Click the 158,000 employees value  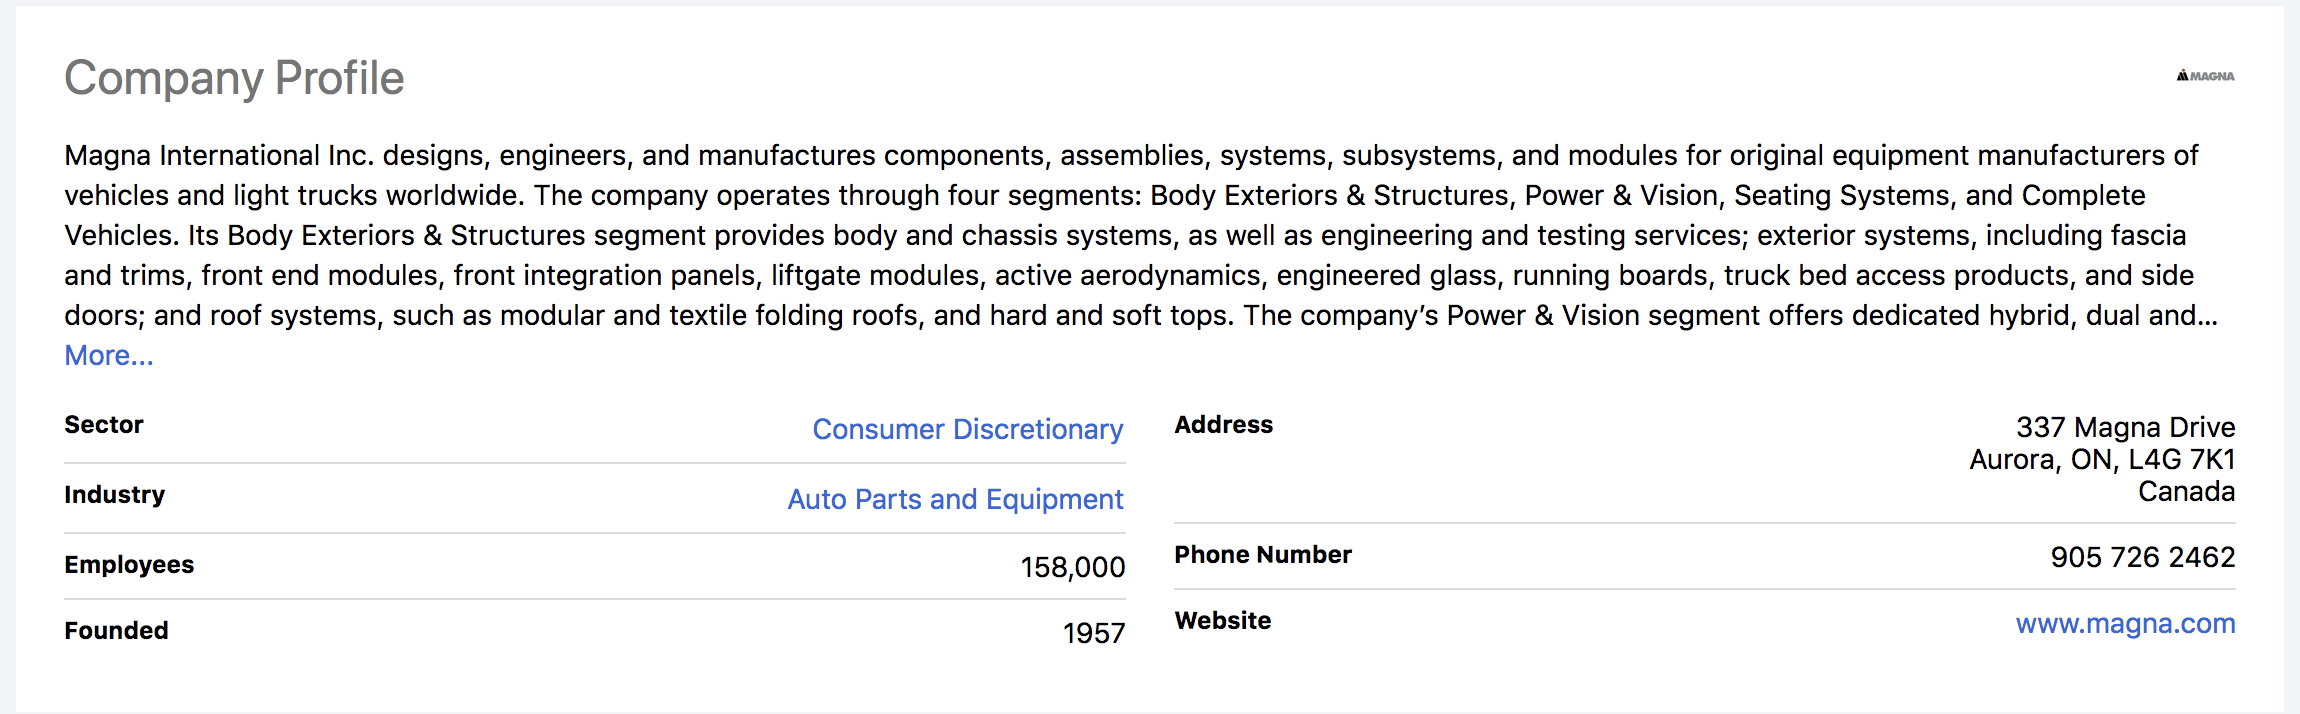[x=1072, y=568]
